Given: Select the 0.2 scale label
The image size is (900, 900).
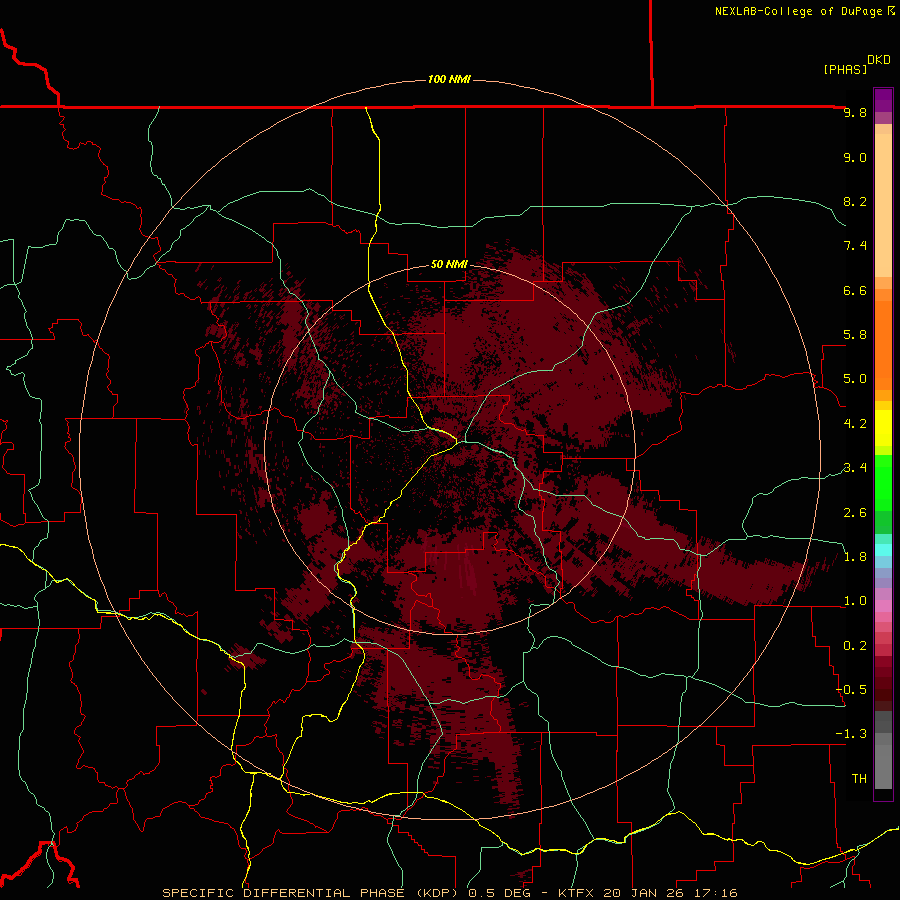Looking at the screenshot, I should click(x=855, y=646).
